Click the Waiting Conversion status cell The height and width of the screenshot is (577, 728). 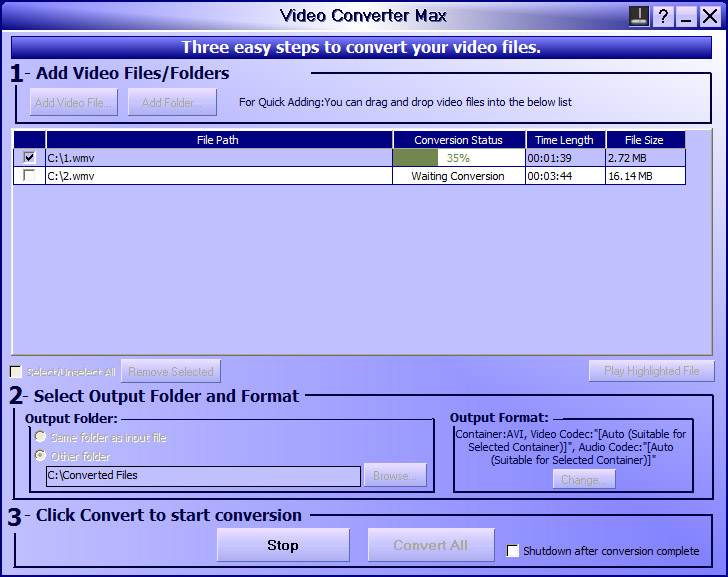click(x=459, y=176)
